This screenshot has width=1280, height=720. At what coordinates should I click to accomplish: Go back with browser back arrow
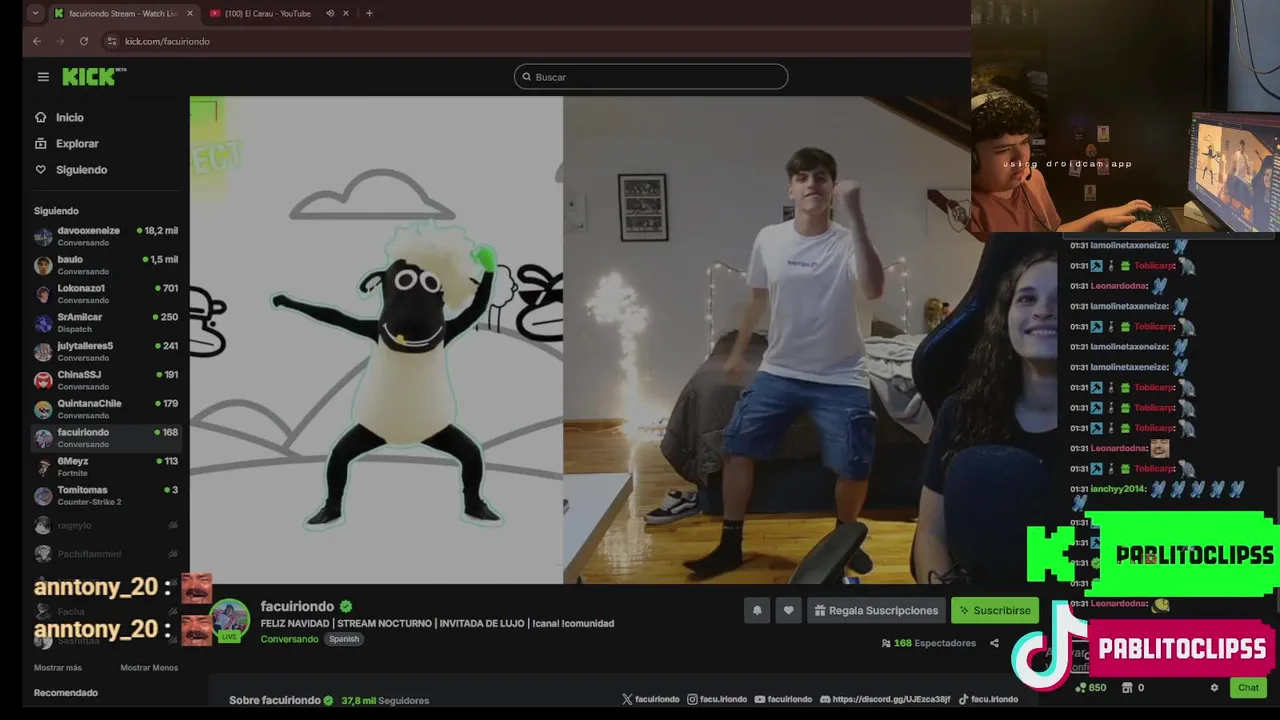[x=37, y=41]
